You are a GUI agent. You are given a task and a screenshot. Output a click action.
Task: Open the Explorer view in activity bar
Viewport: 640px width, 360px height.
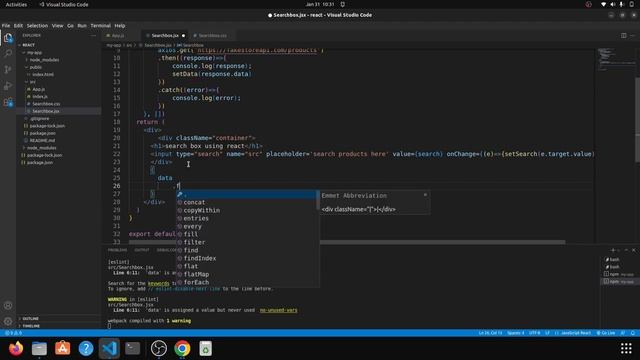pos(8,38)
